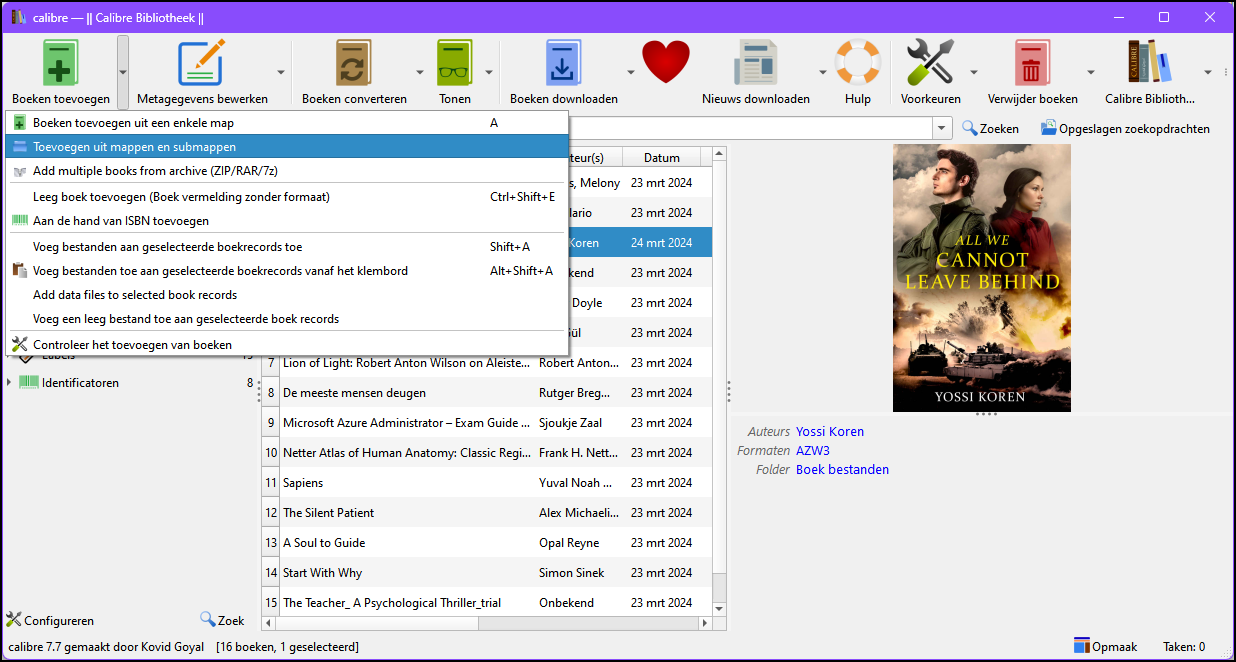Screen dimensions: 1236x662
Task: Click the Taken: 0 jobs indicator
Action: click(1184, 647)
